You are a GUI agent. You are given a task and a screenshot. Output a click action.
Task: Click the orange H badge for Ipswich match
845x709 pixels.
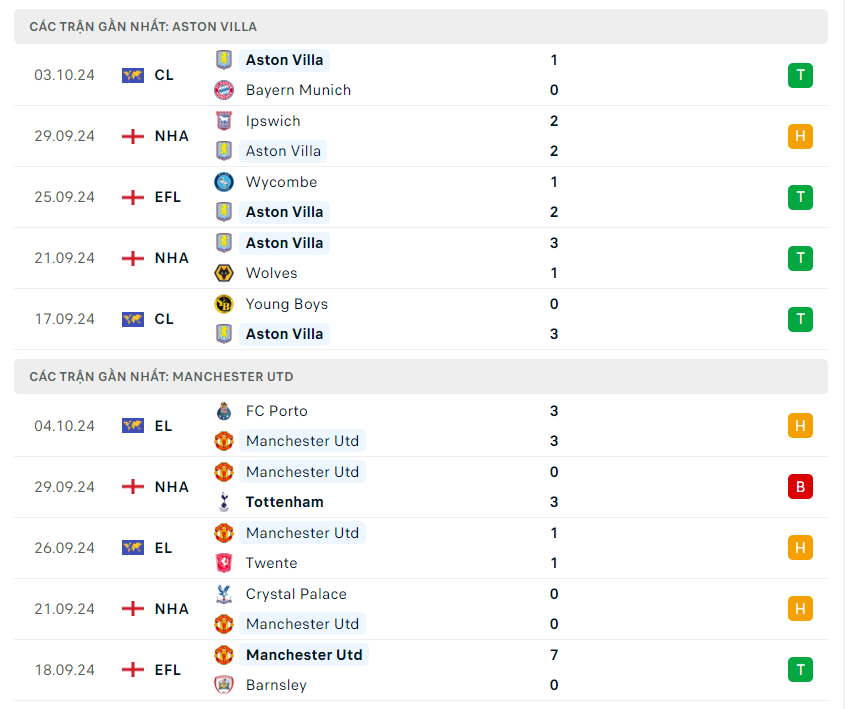[800, 136]
